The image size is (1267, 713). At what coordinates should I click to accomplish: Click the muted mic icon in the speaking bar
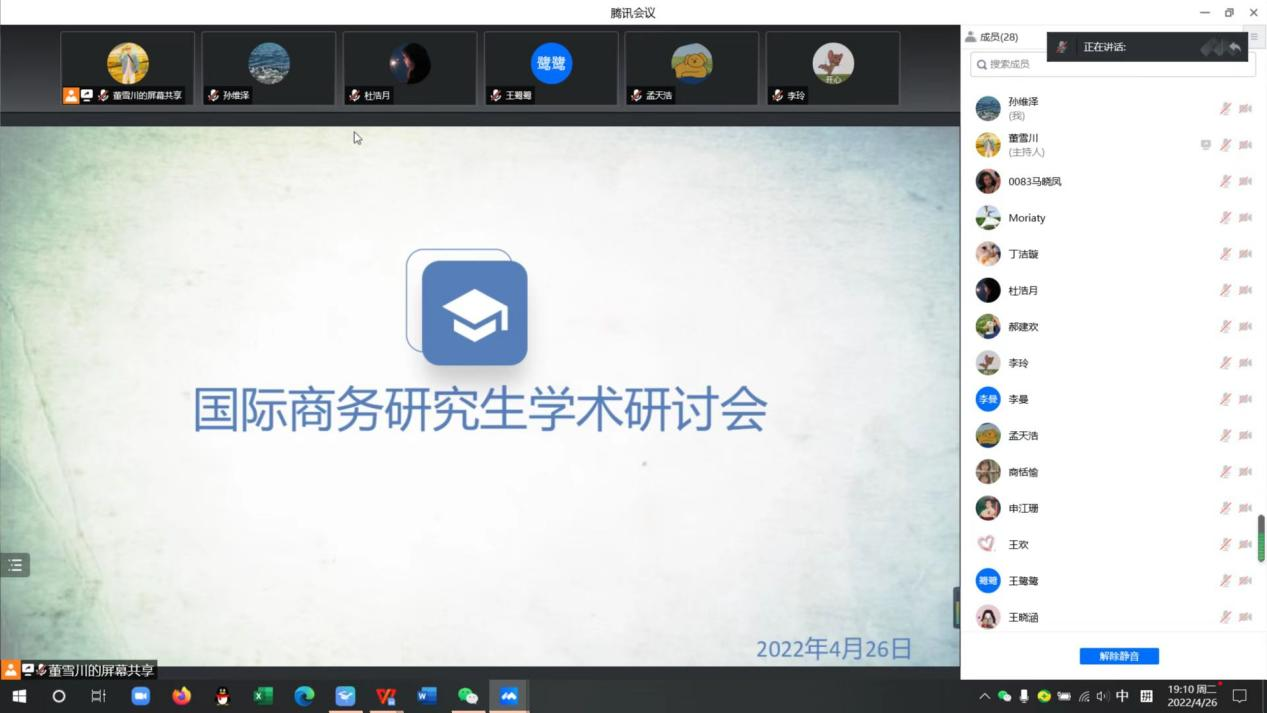pos(1062,47)
